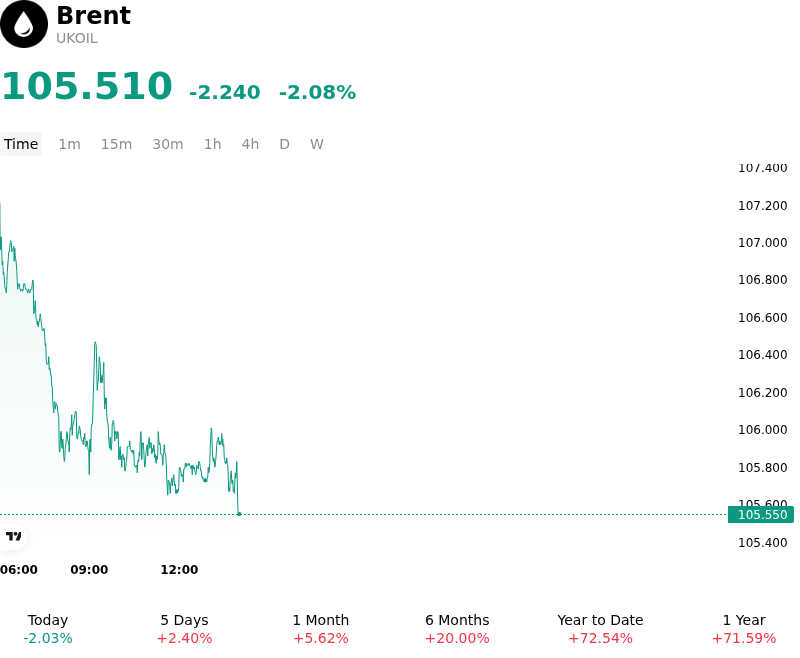Viewport: 800px width, 658px height.
Task: Switch to the 15m interval
Action: coord(116,144)
